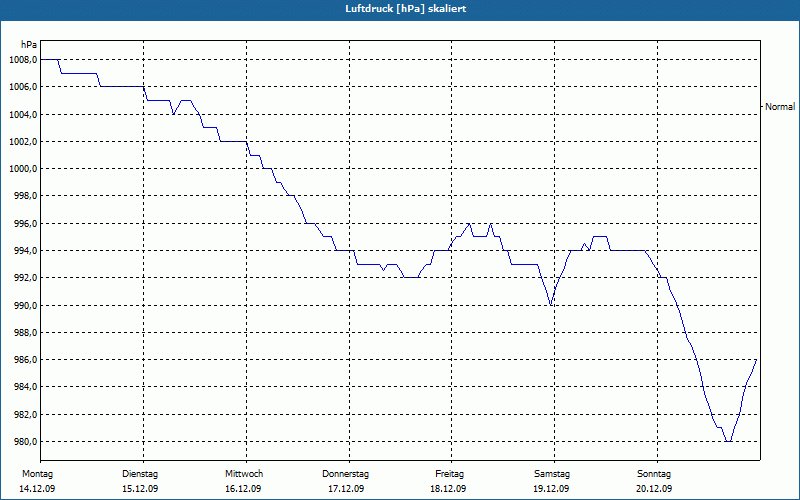Click the 1008,0 axis value
800x500 pixels.
point(23,60)
